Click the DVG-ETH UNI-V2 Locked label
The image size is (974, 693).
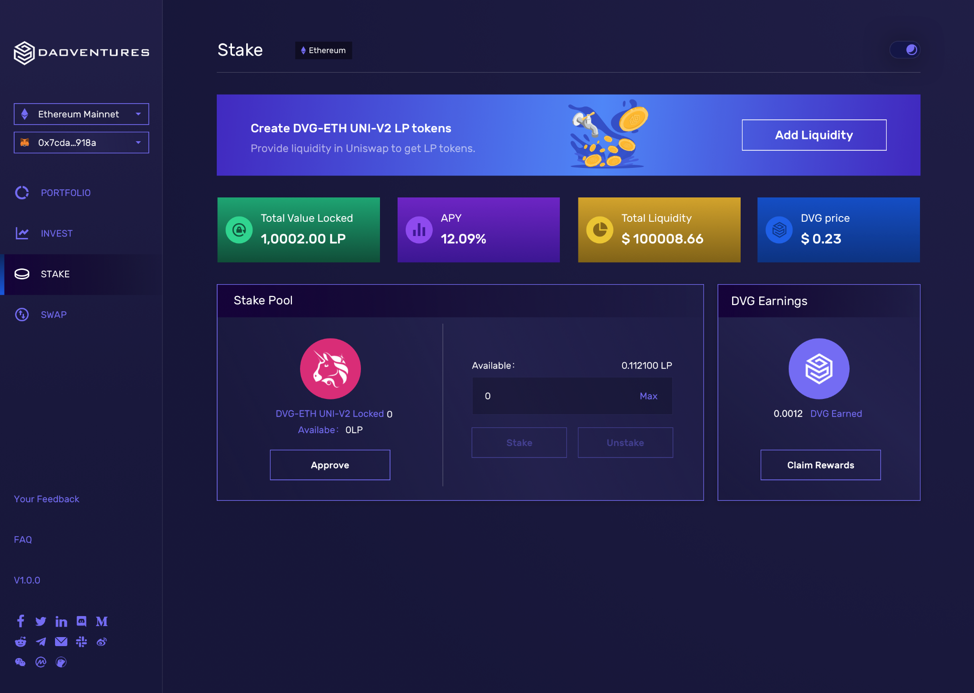pos(330,414)
